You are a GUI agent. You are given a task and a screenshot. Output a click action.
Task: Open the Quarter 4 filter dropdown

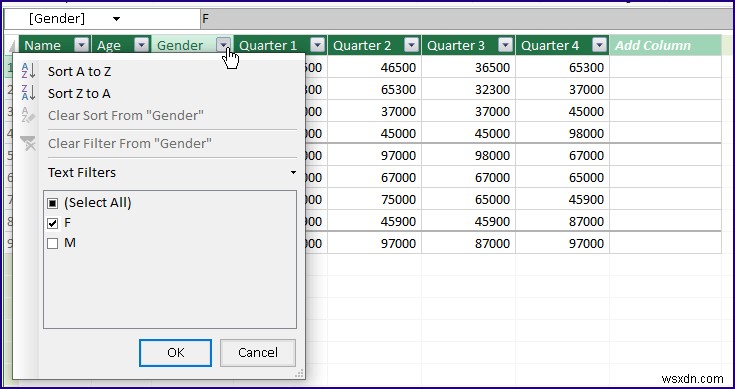[x=600, y=45]
